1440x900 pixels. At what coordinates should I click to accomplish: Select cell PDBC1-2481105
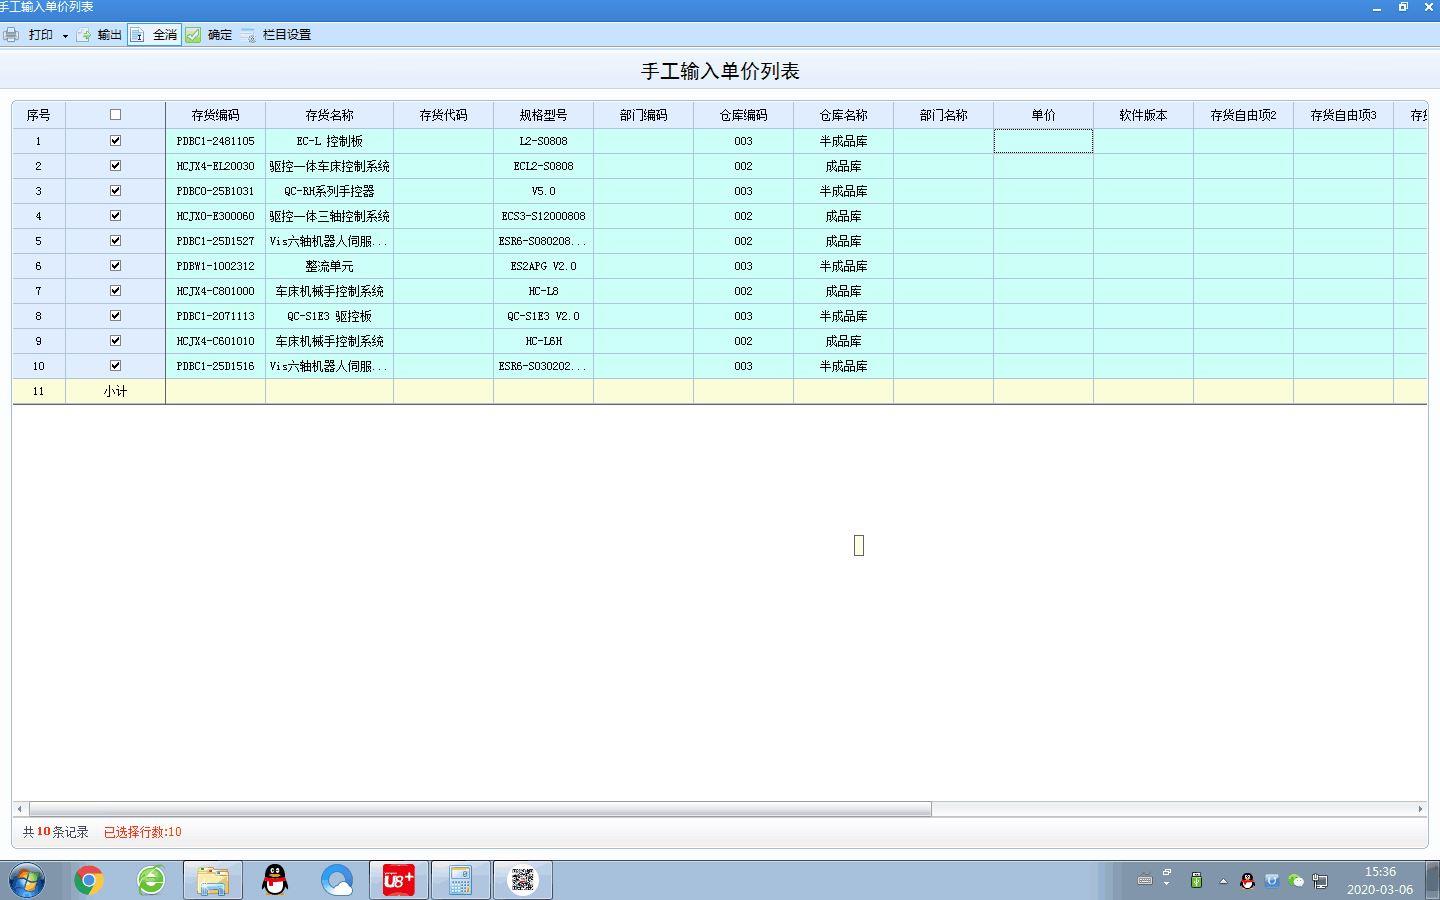coord(215,141)
